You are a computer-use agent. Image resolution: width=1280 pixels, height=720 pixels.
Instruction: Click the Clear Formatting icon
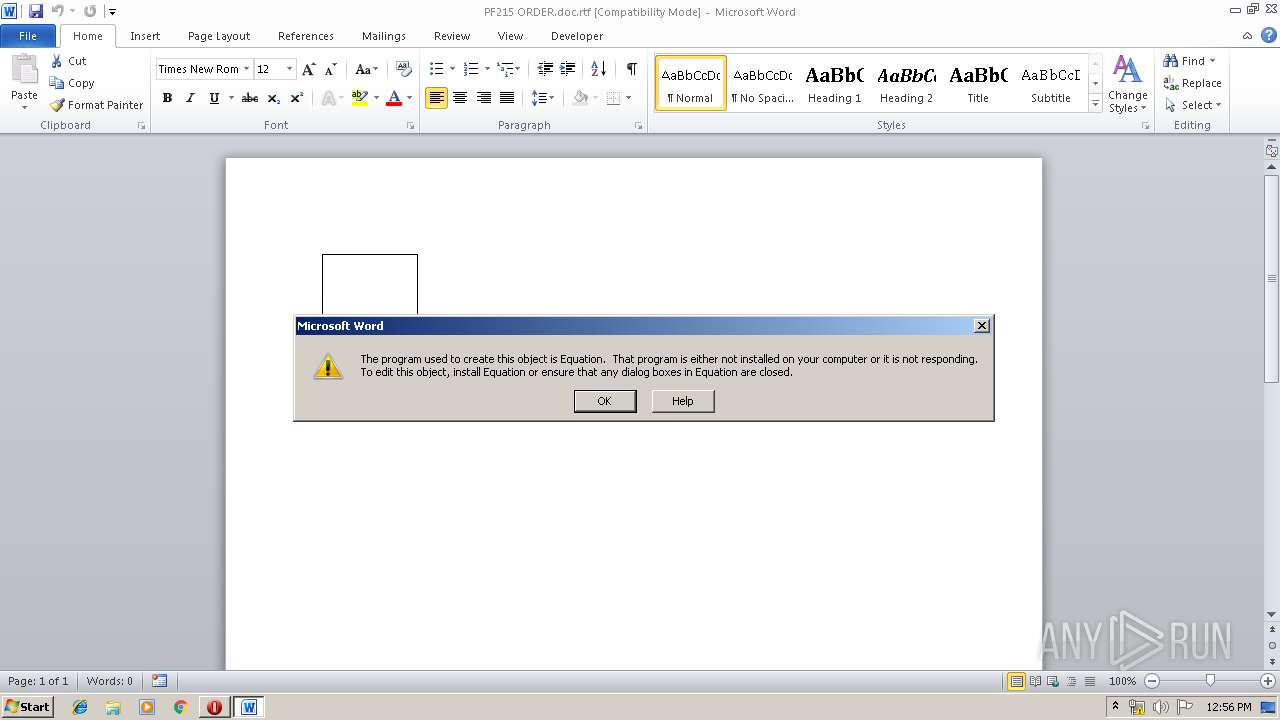tap(404, 69)
